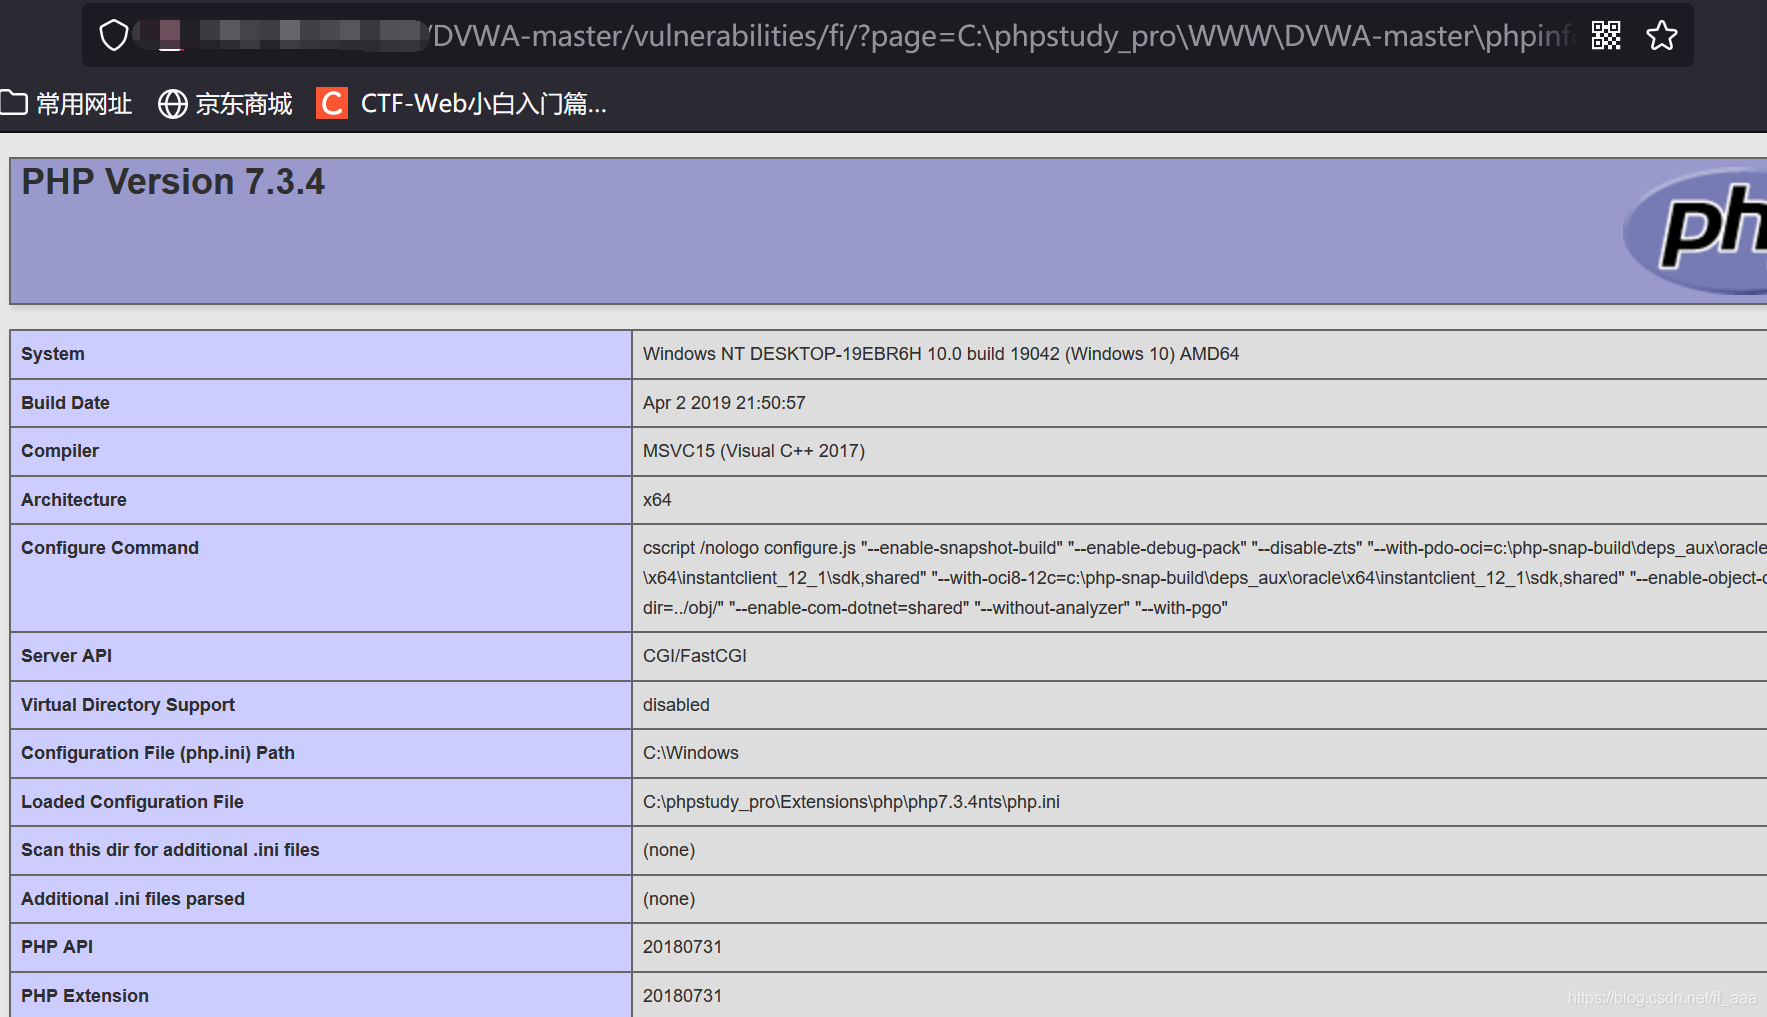Select the CGI/FastCGI value
Viewport: 1767px width, 1017px height.
(x=695, y=656)
